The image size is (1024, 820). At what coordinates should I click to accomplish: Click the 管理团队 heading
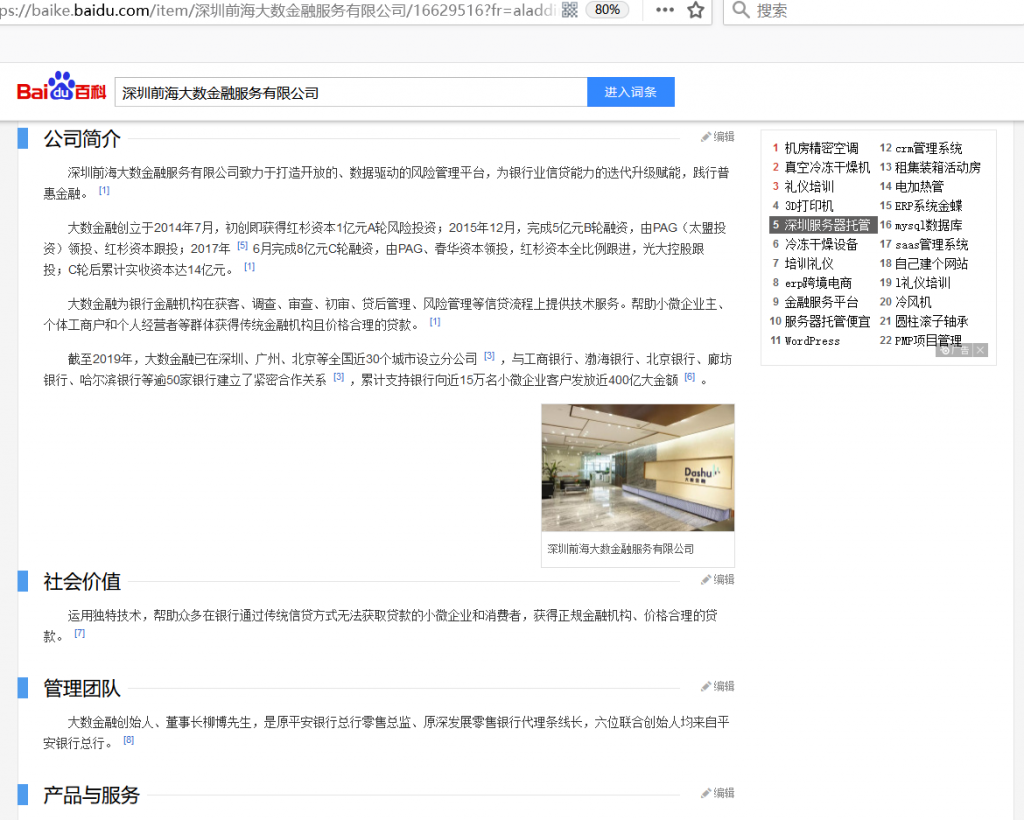click(x=82, y=689)
